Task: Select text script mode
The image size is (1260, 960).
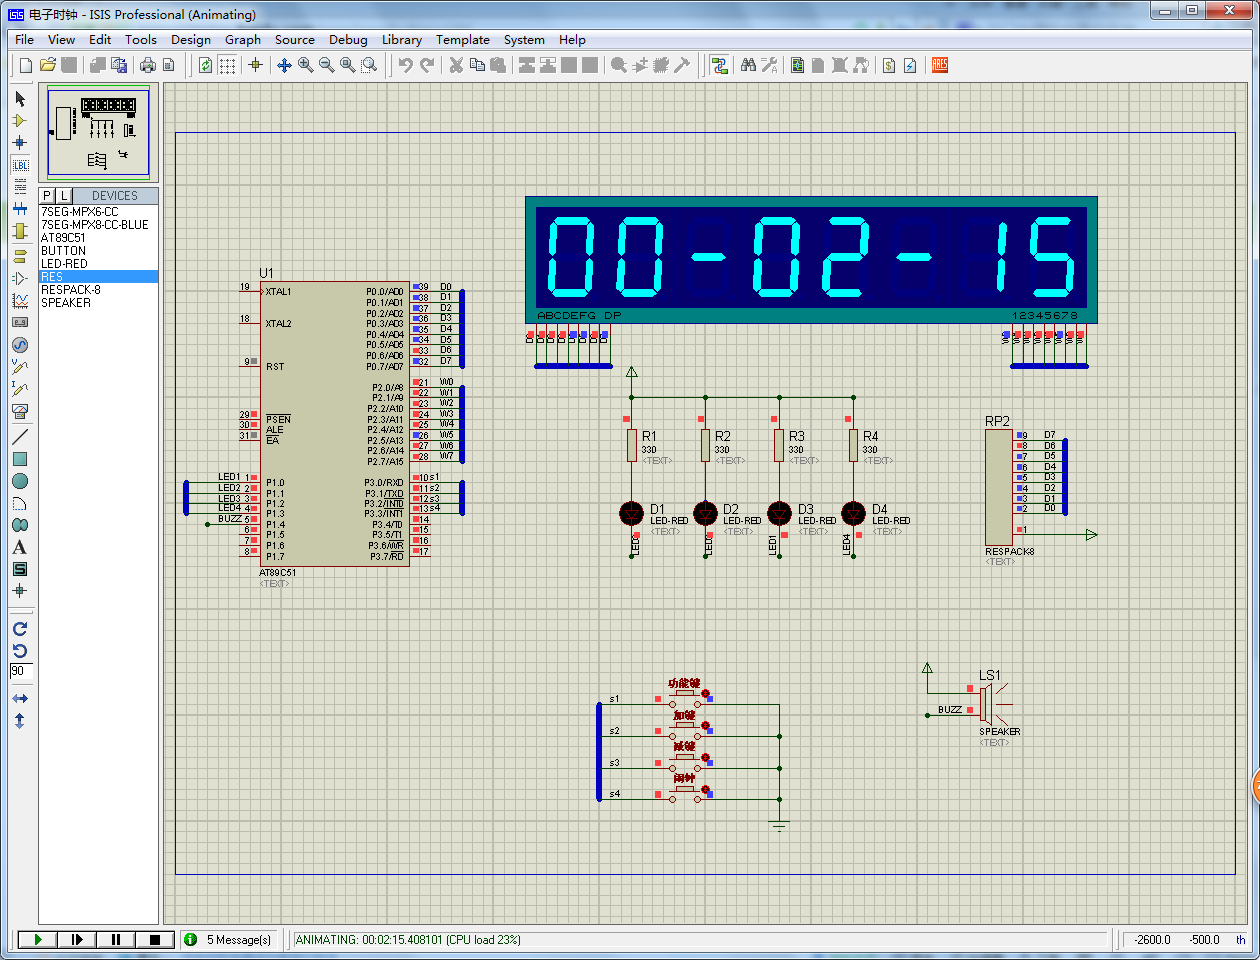Action: click(x=20, y=187)
